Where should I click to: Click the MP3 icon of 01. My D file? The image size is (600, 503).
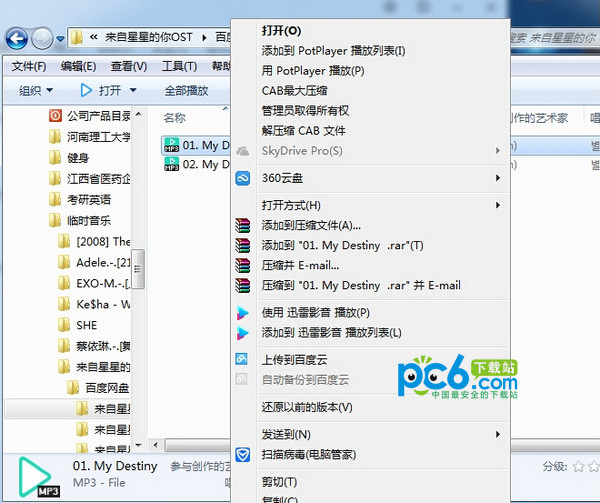[x=171, y=145]
